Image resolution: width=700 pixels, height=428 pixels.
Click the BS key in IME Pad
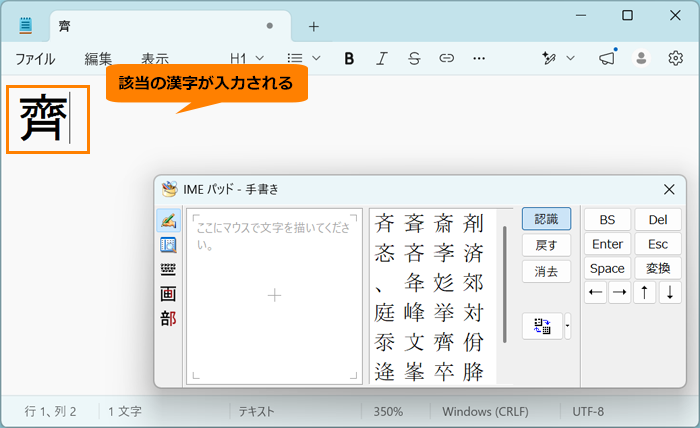(x=608, y=220)
